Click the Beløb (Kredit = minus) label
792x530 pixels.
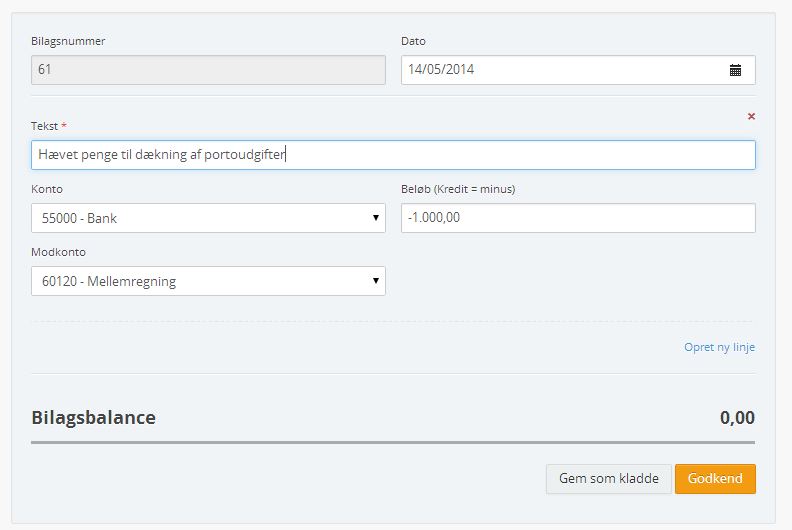[x=458, y=189]
